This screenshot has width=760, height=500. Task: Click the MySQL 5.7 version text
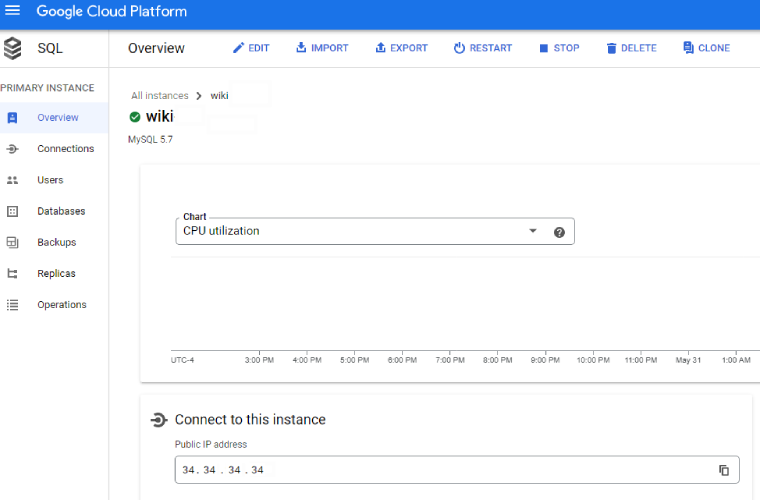click(150, 140)
